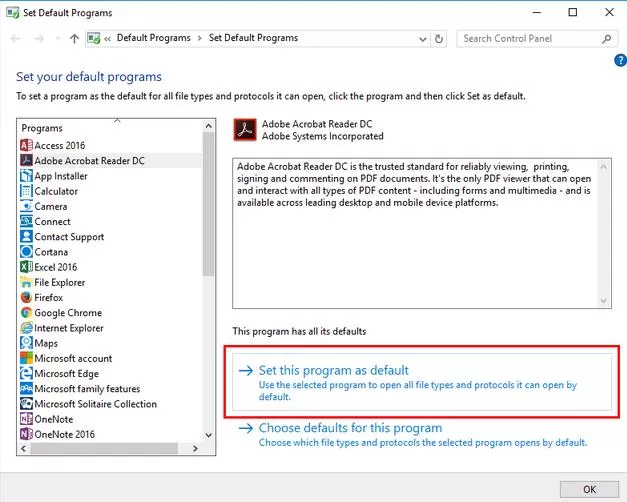
Task: Click the File Explorer folder icon
Action: (x=26, y=282)
